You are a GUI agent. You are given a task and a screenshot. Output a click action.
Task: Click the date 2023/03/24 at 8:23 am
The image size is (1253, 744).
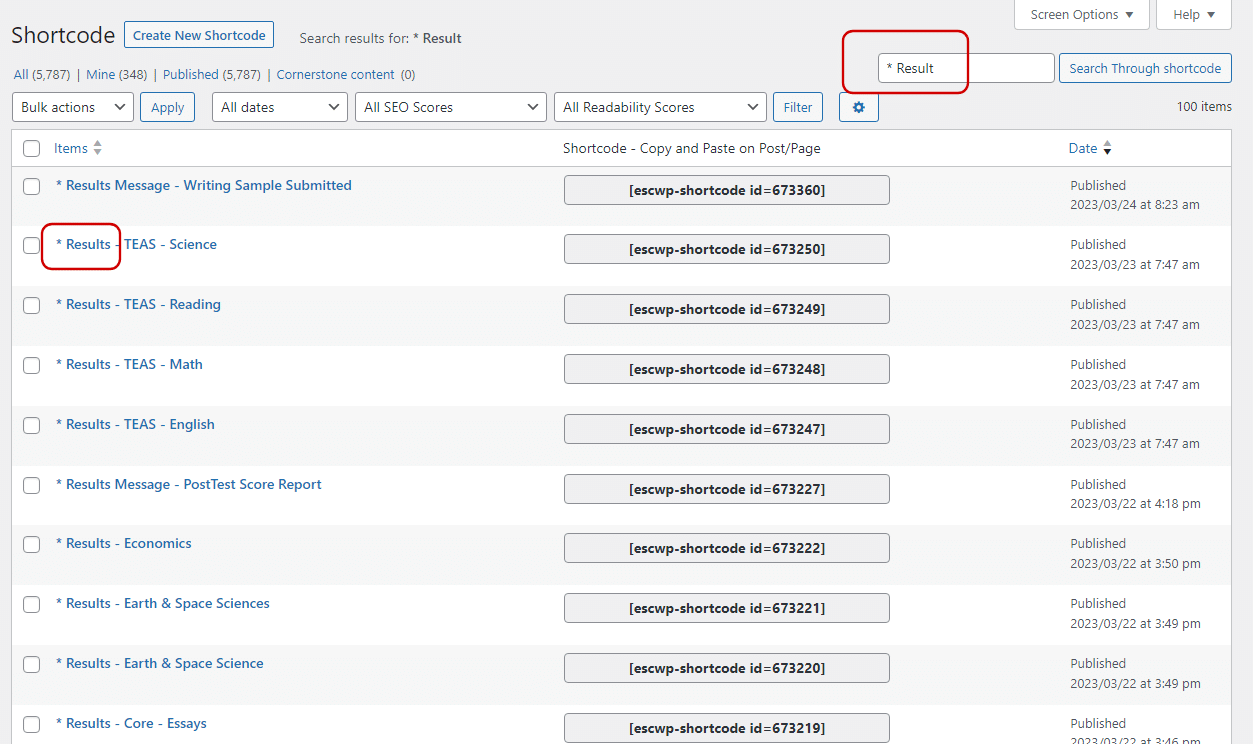click(x=1135, y=205)
